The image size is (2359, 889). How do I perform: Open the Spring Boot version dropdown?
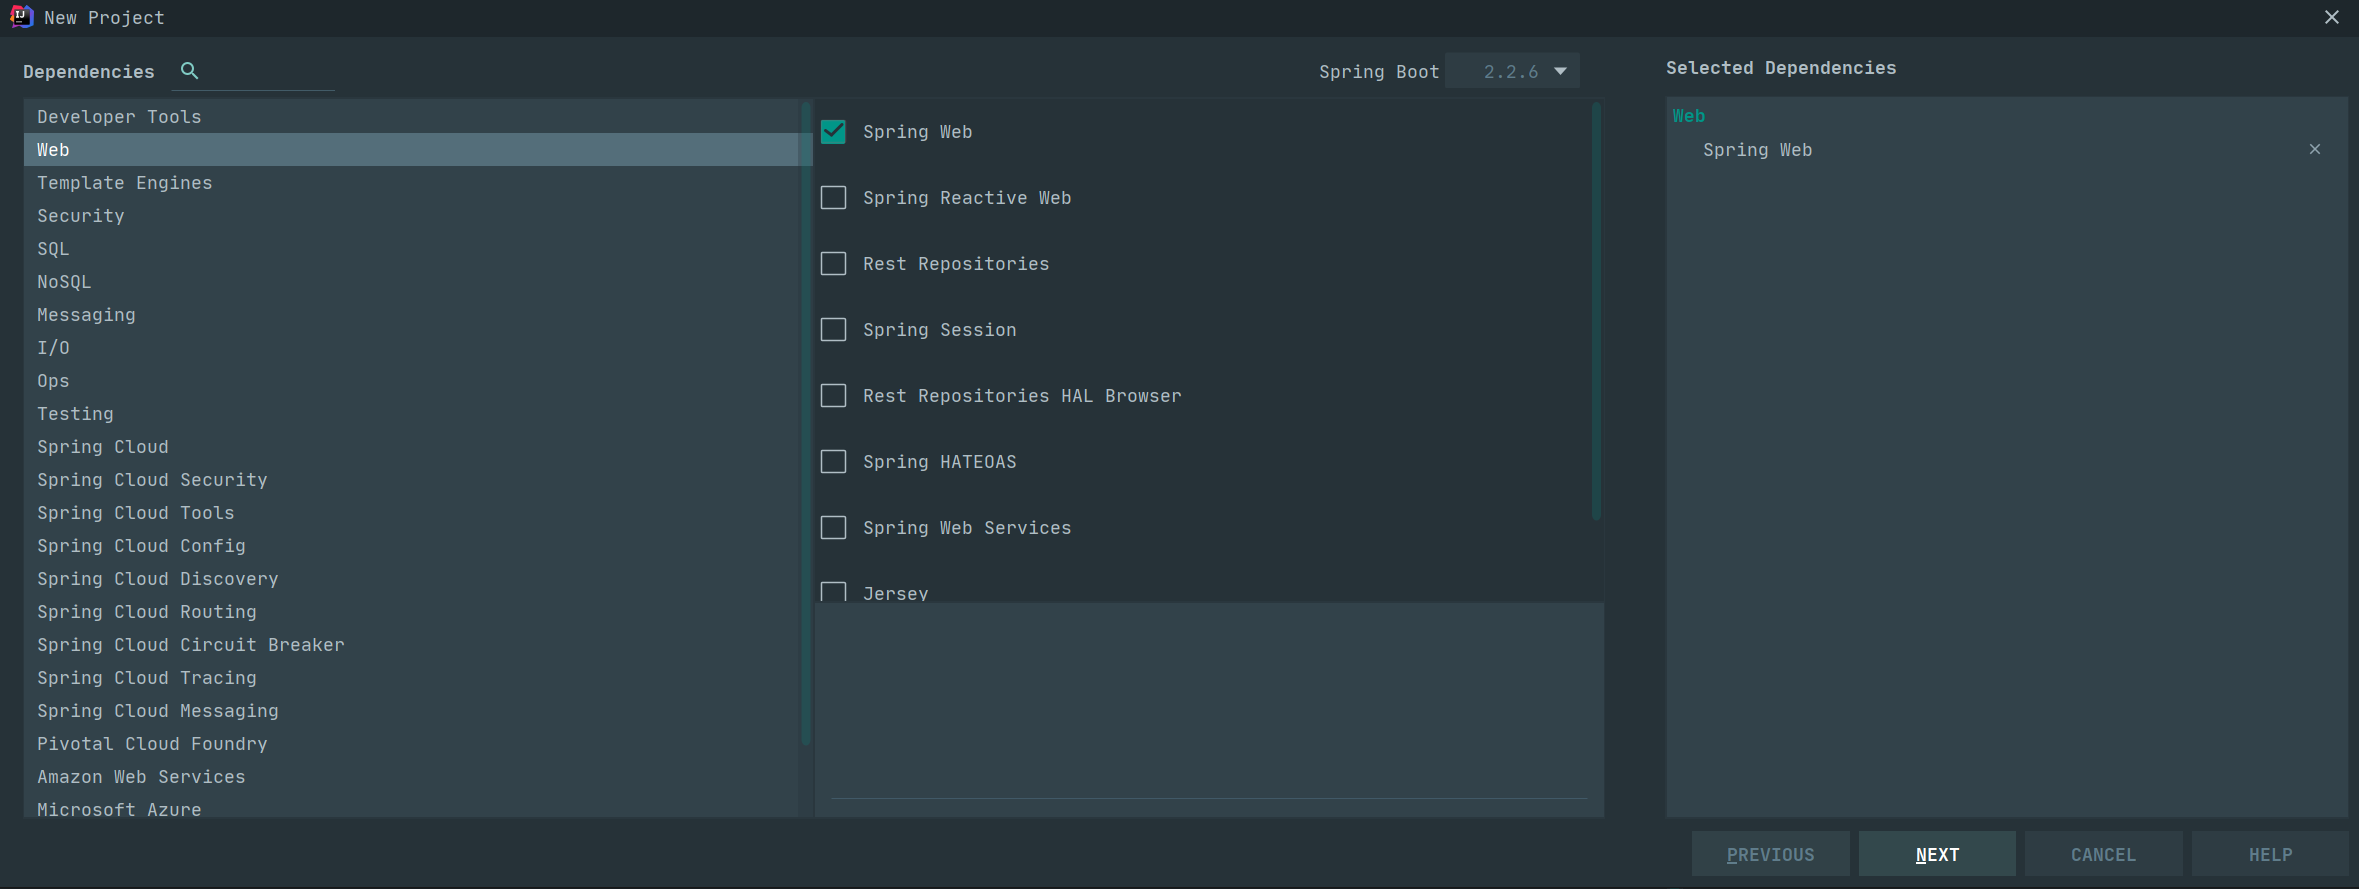(x=1512, y=71)
